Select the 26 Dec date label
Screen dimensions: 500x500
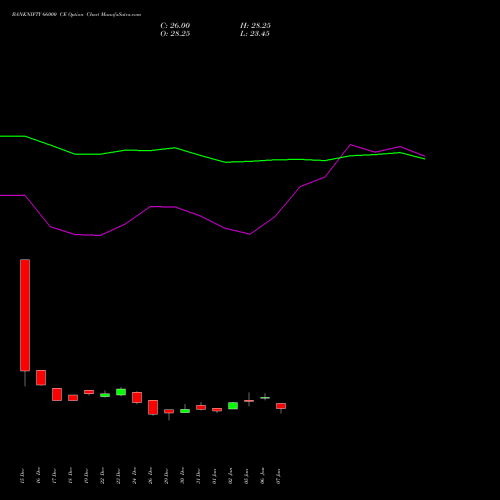point(150,476)
